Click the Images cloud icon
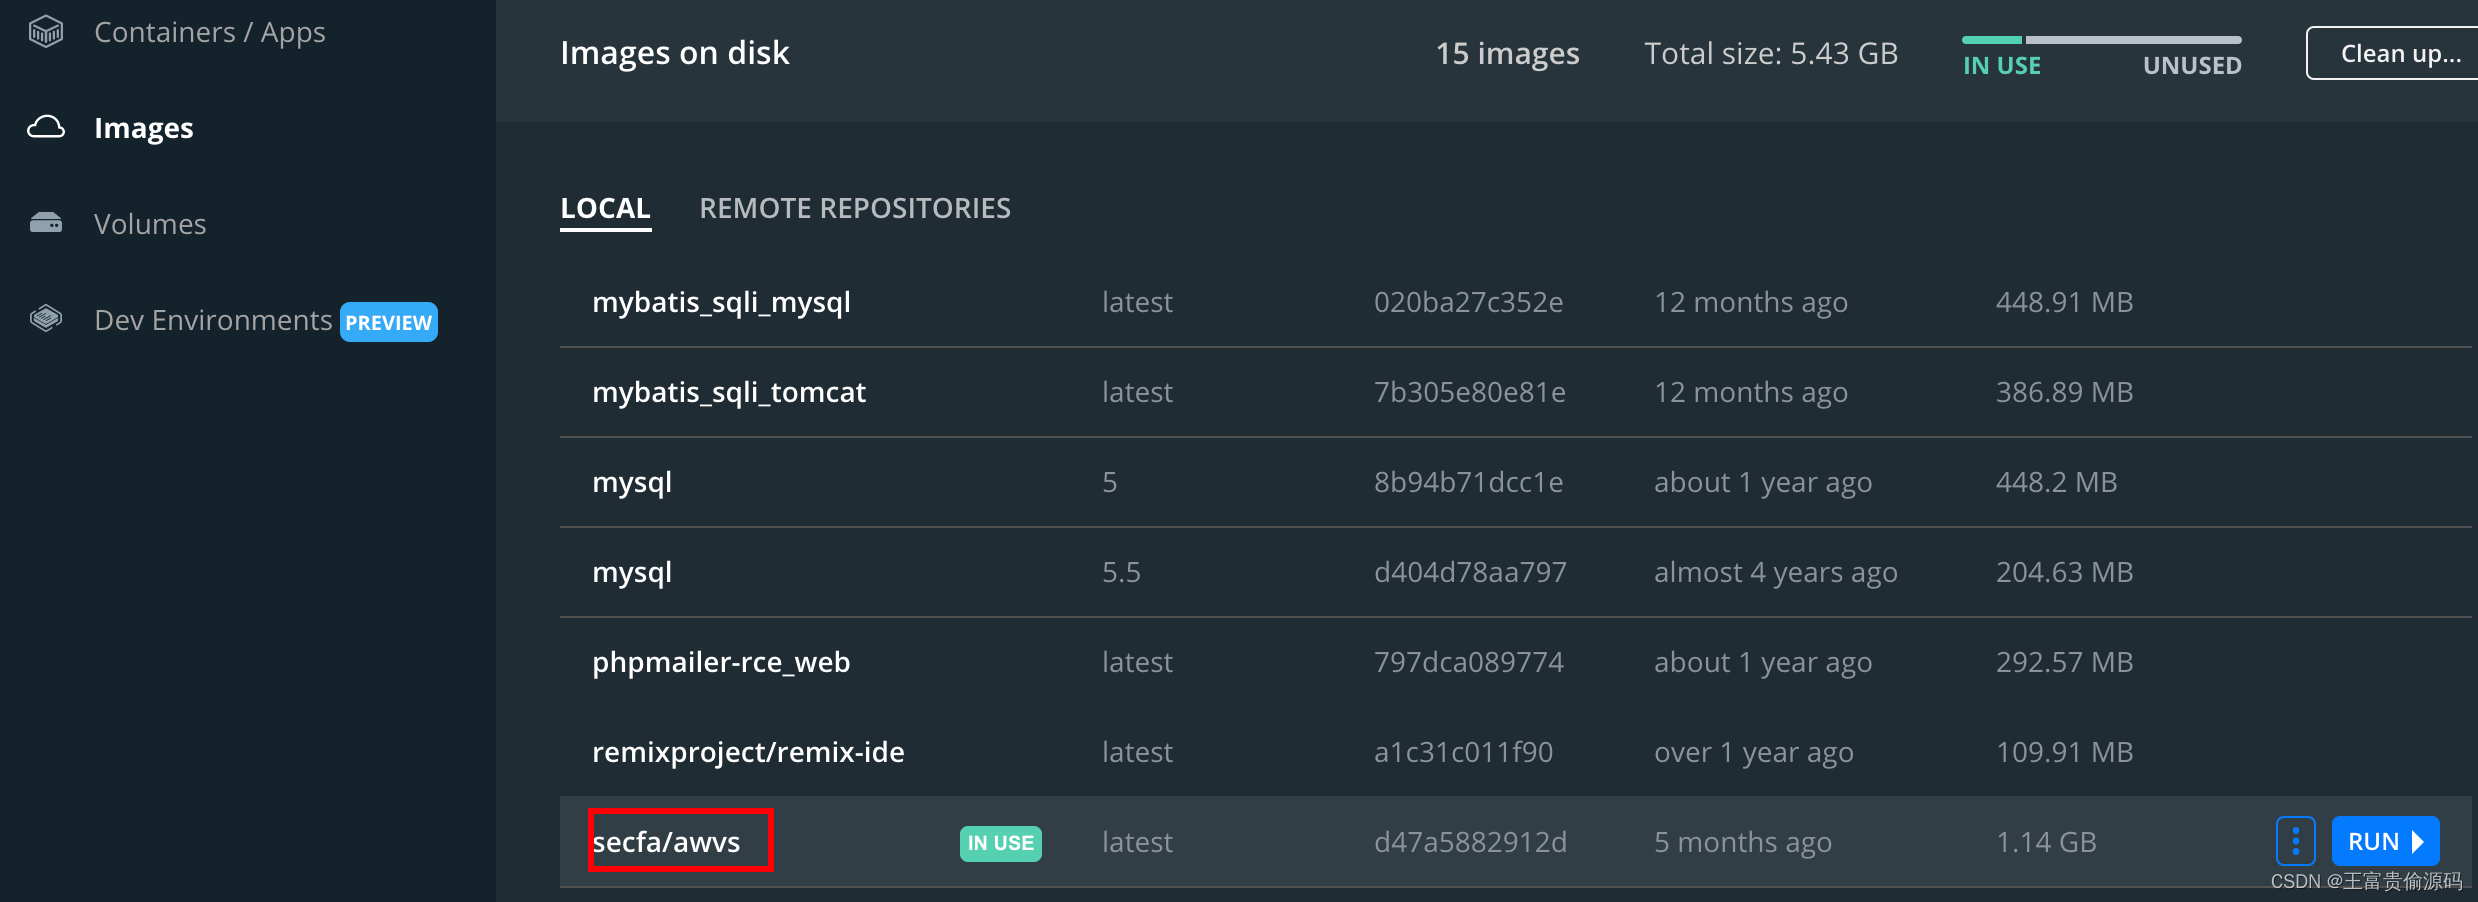 click(46, 127)
